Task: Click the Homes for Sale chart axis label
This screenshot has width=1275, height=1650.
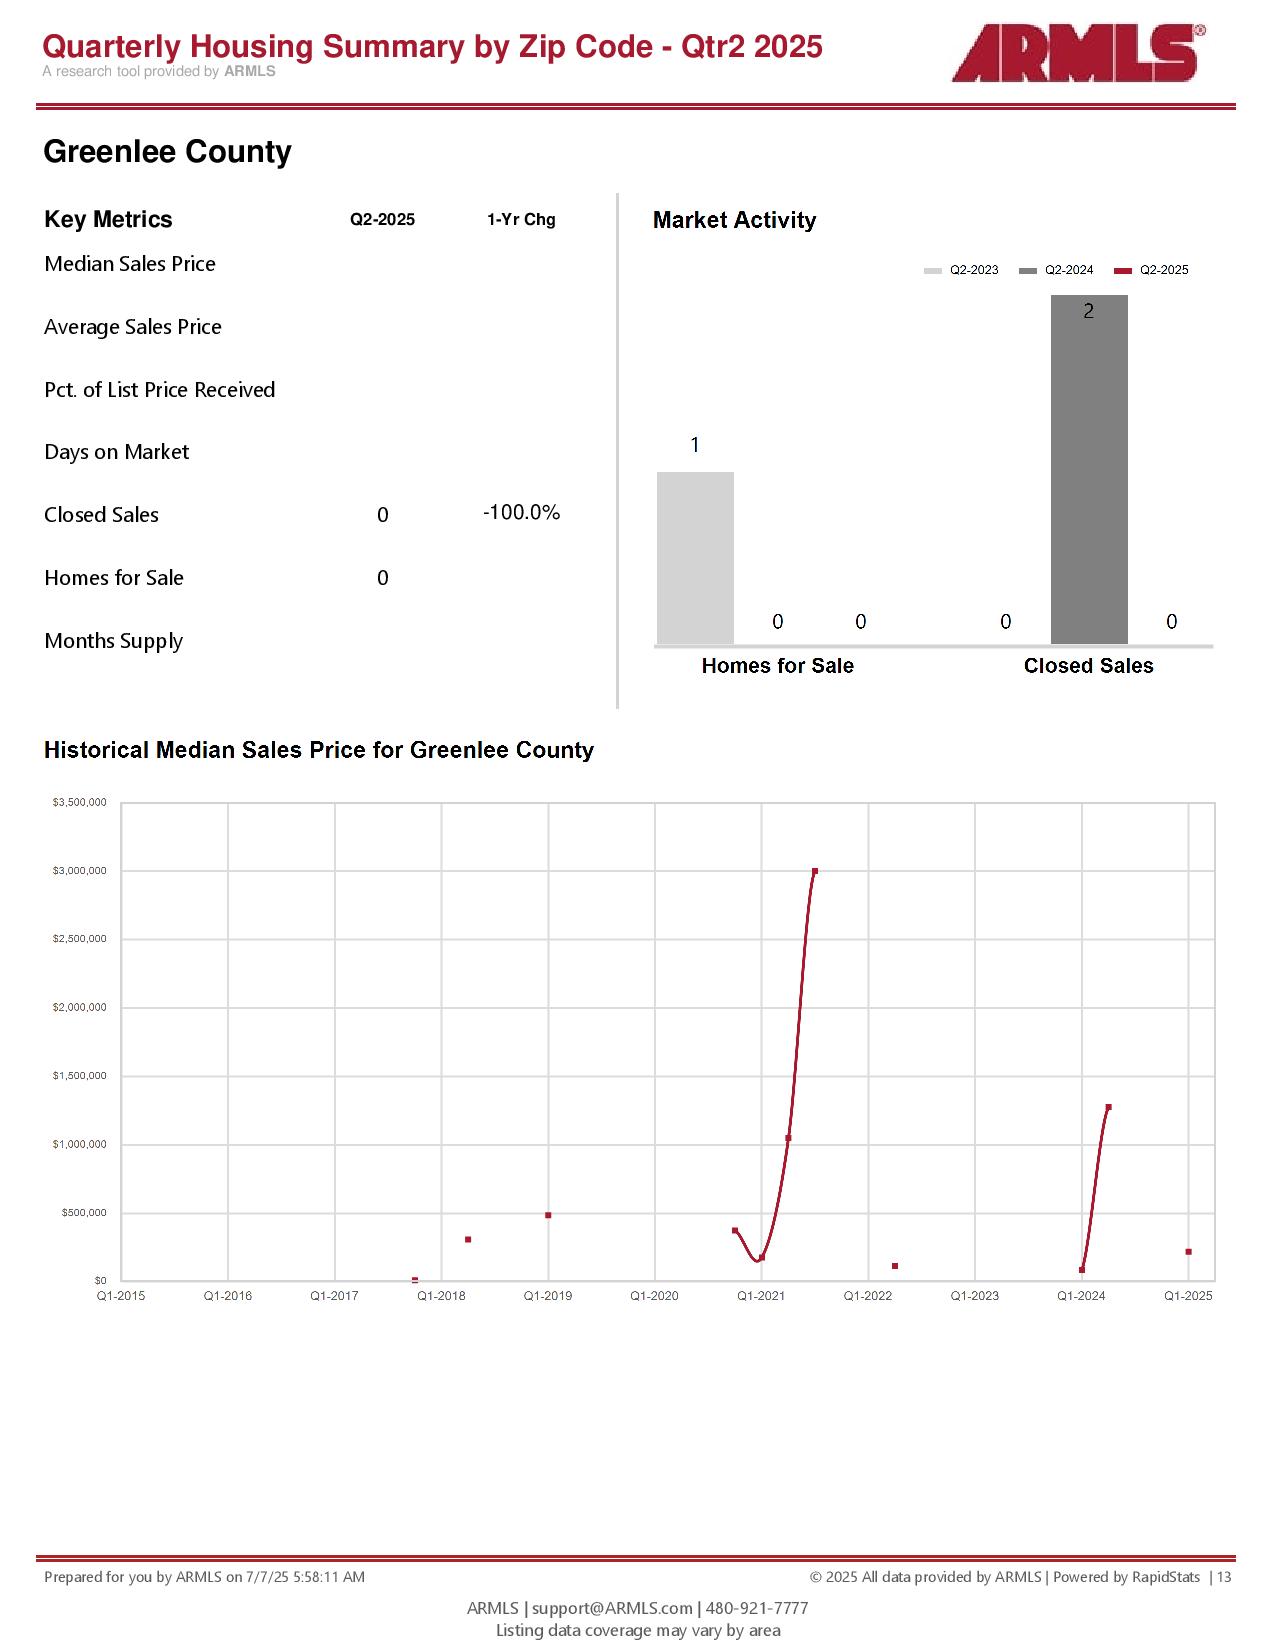Action: point(778,666)
